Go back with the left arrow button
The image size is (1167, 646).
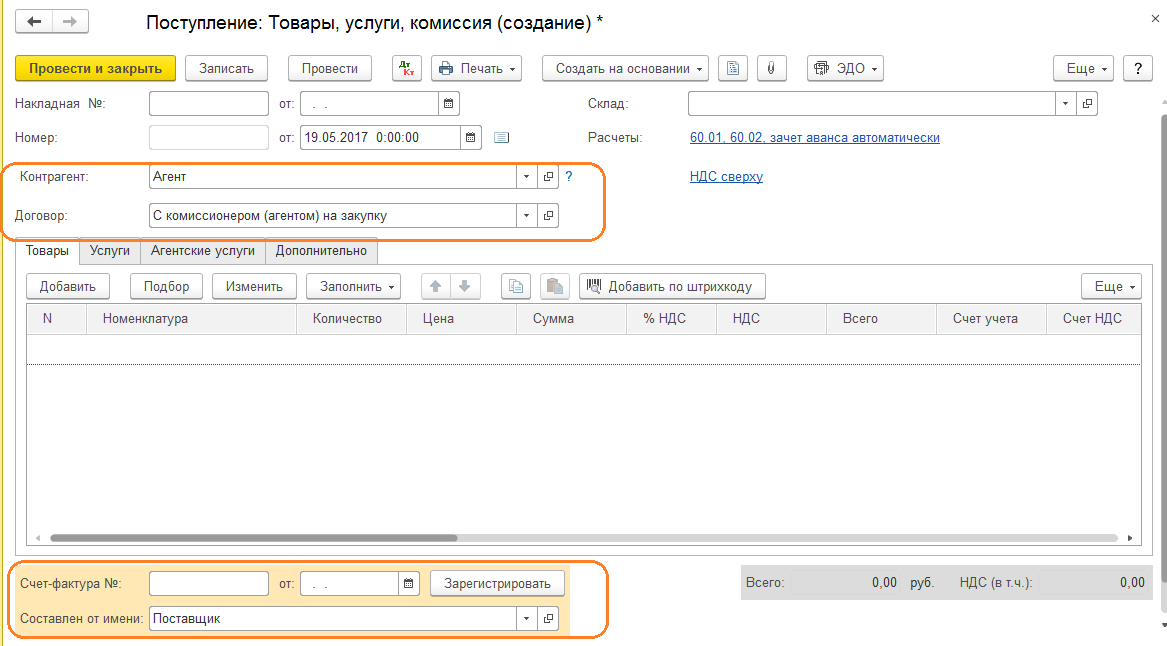[34, 22]
